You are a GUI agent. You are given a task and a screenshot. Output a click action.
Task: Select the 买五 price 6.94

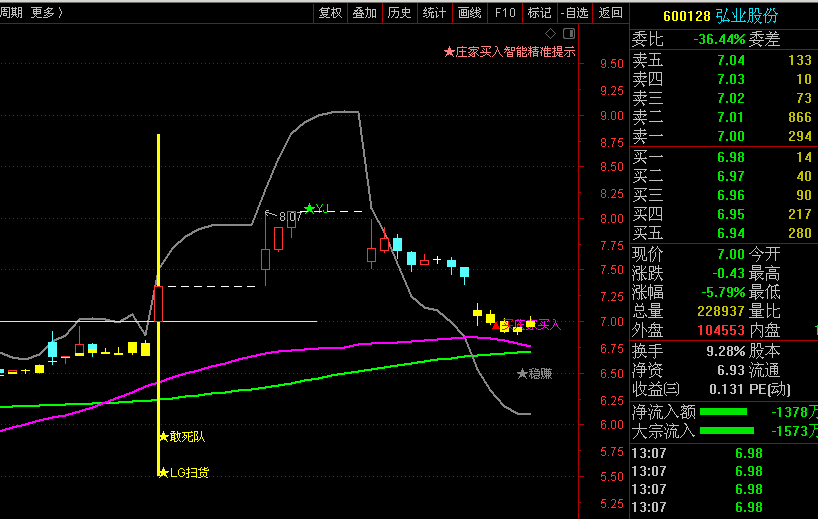pyautogui.click(x=731, y=233)
